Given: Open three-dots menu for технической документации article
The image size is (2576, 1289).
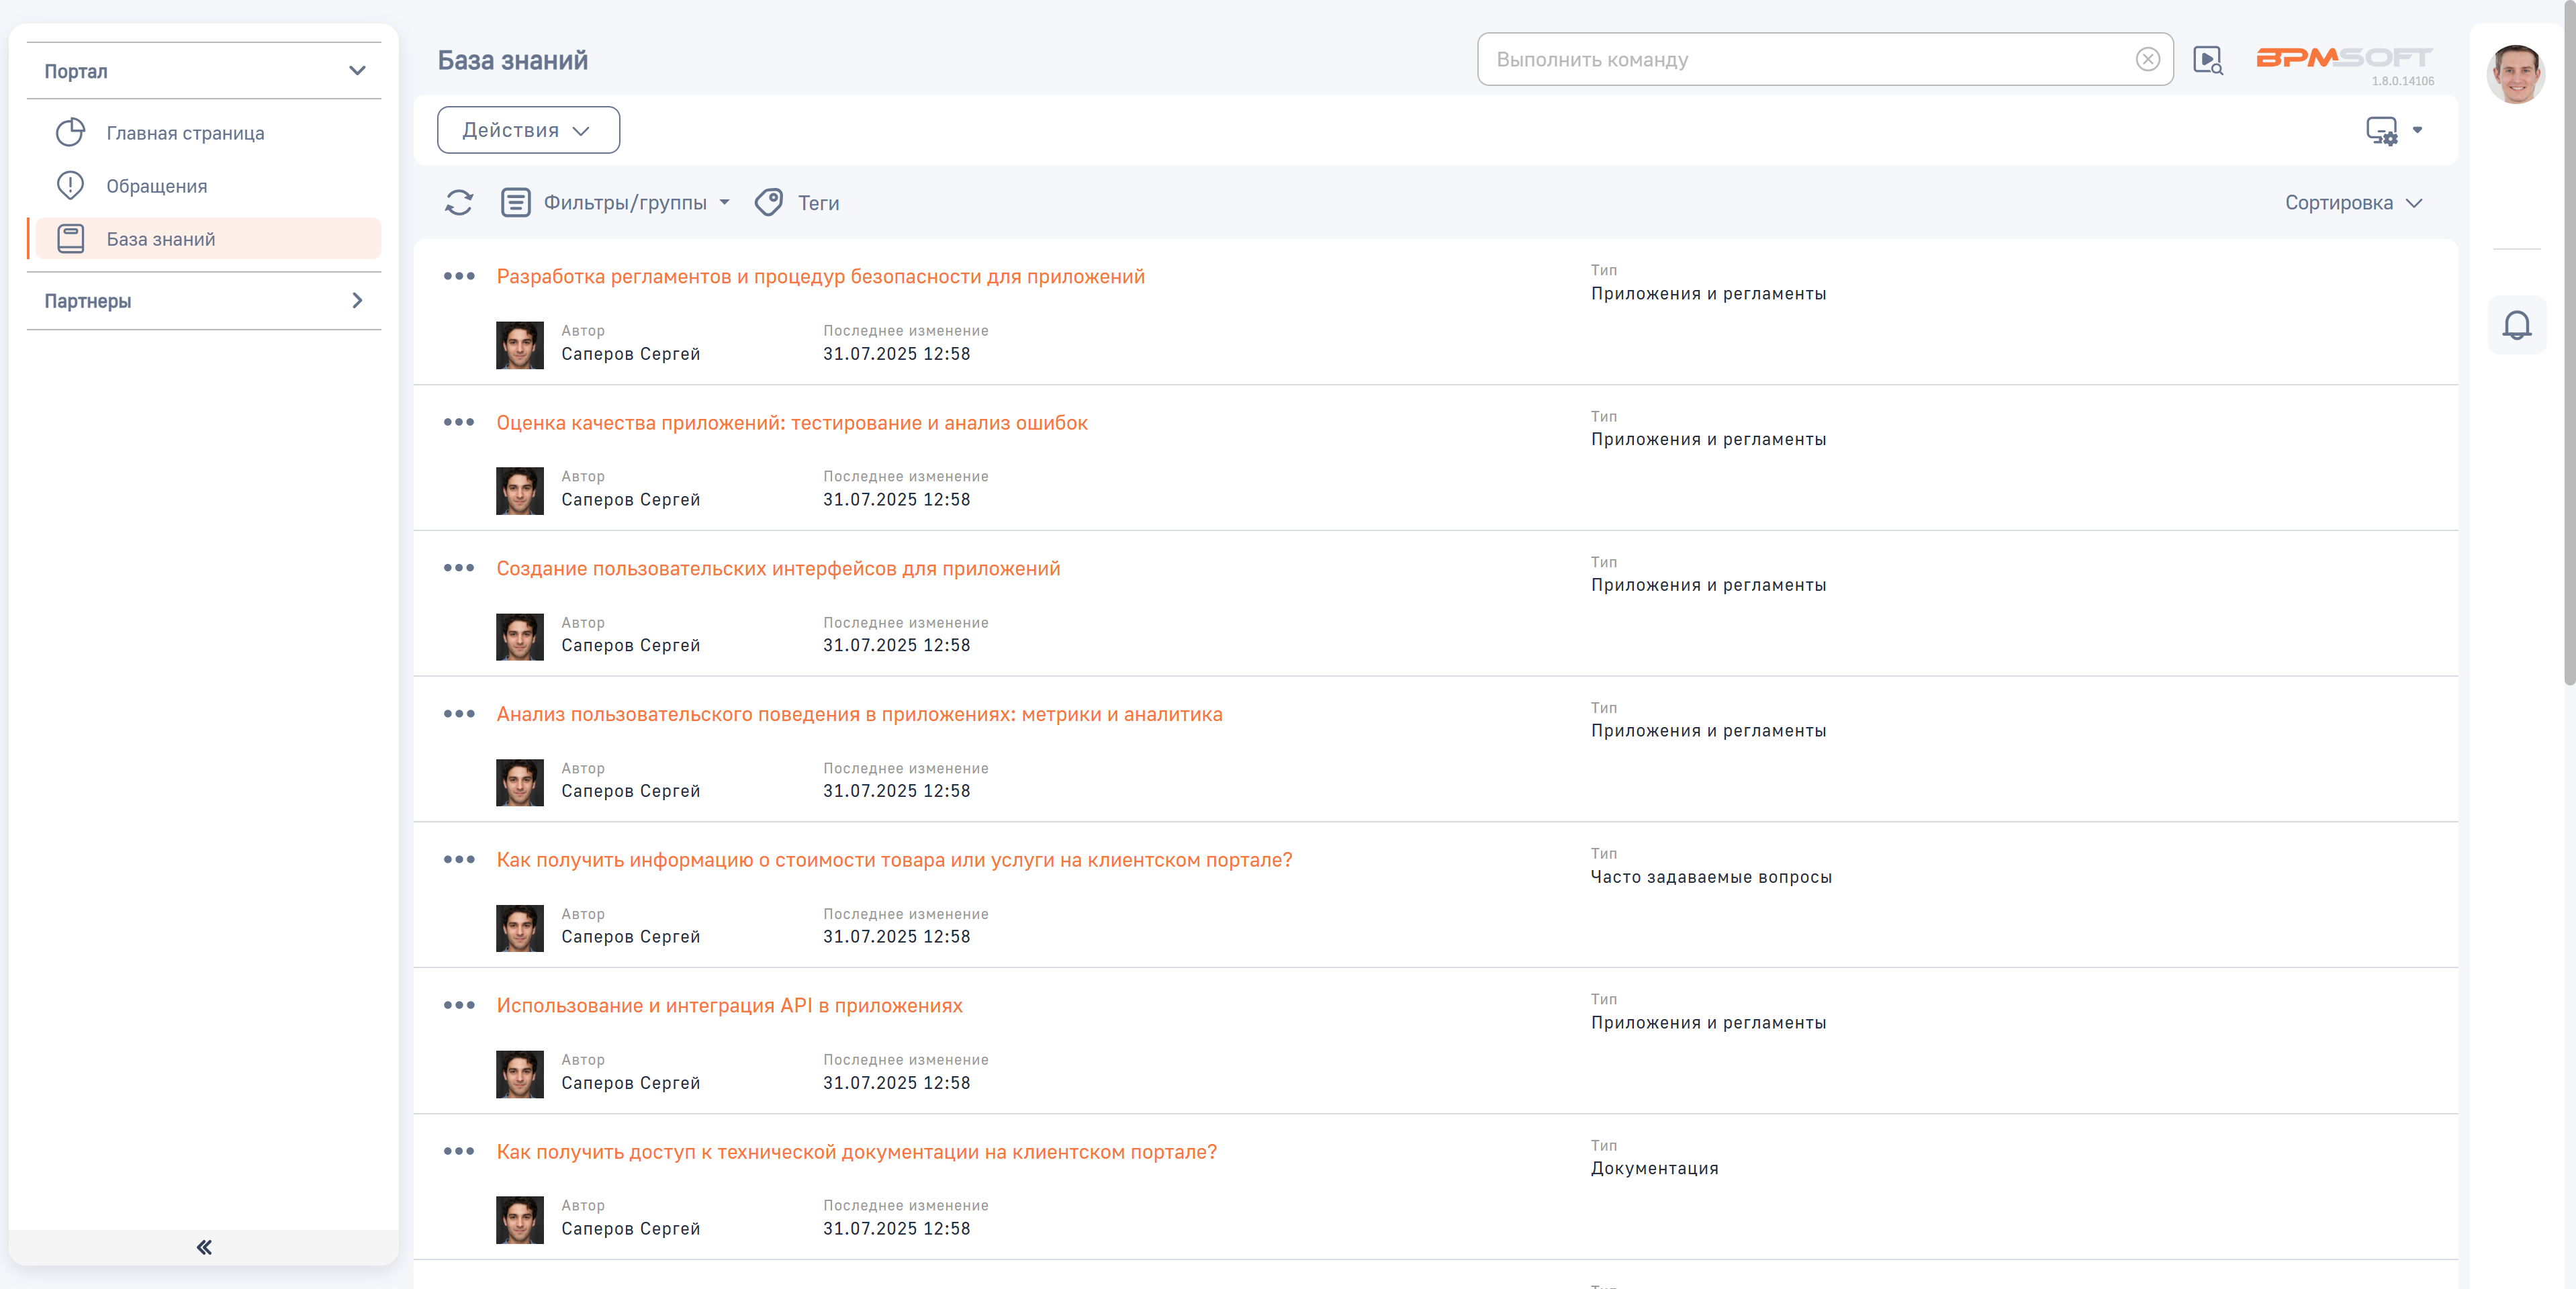Looking at the screenshot, I should [459, 1151].
